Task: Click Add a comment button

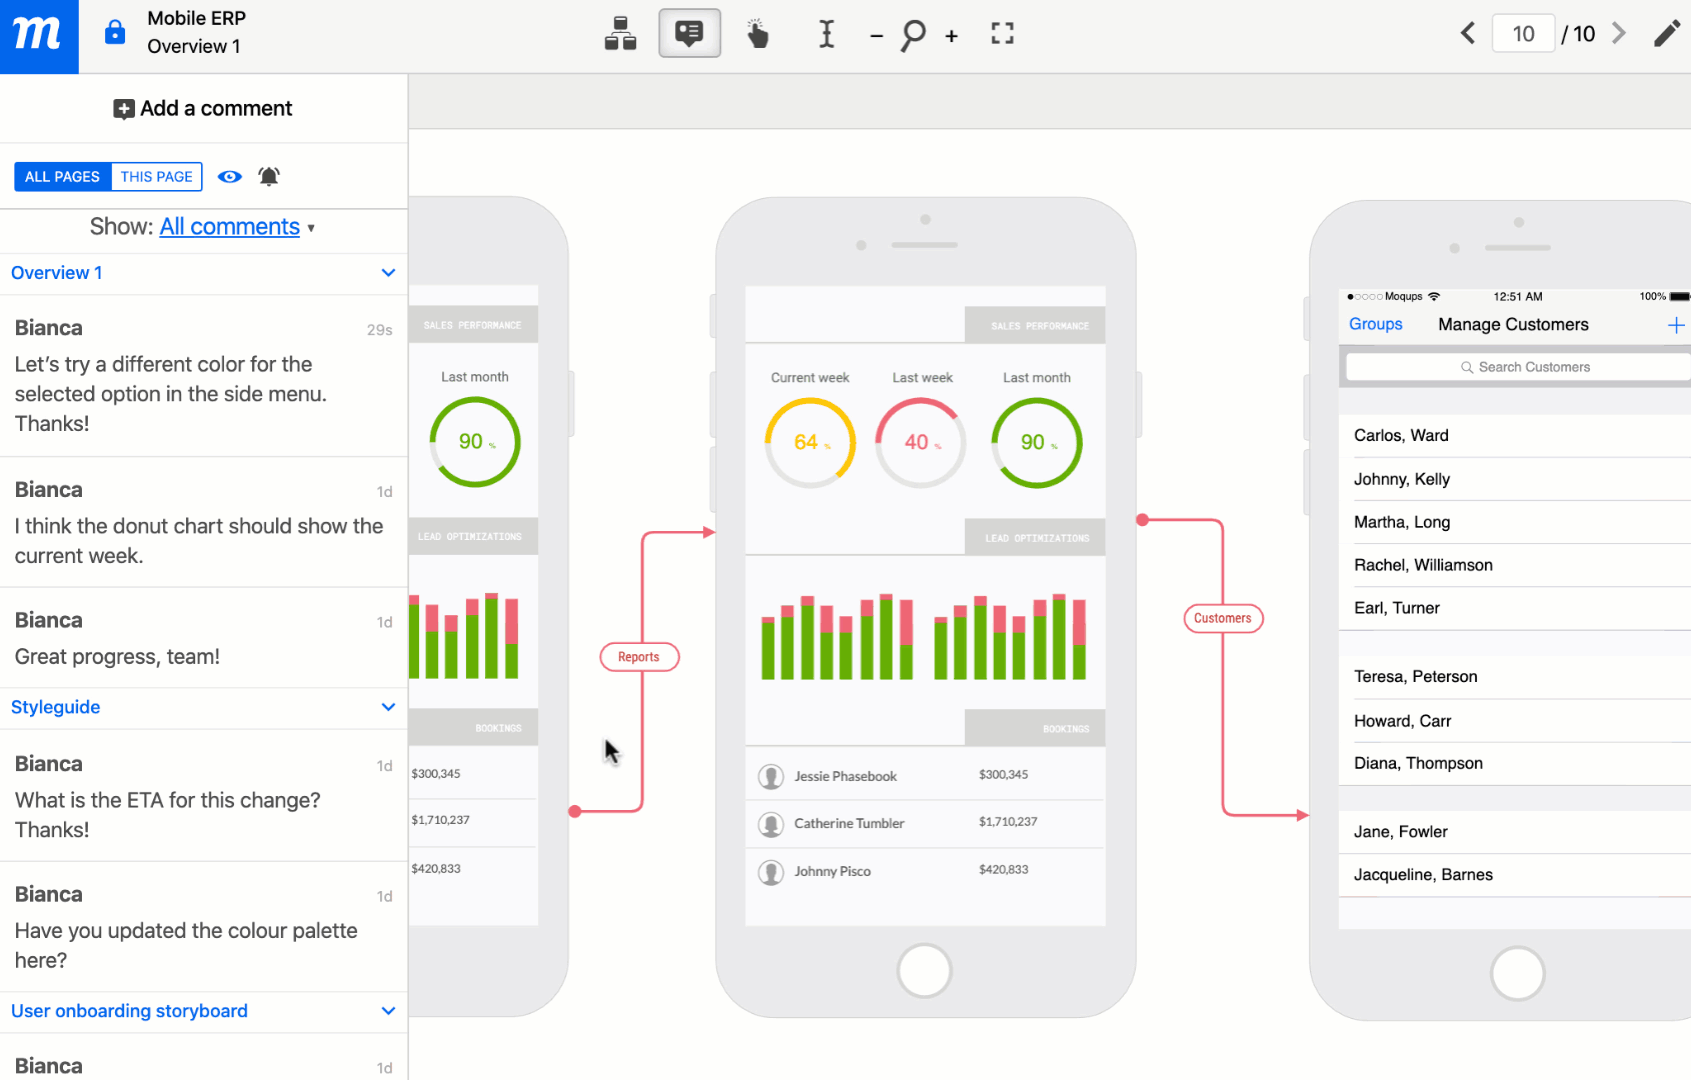Action: pyautogui.click(x=203, y=108)
